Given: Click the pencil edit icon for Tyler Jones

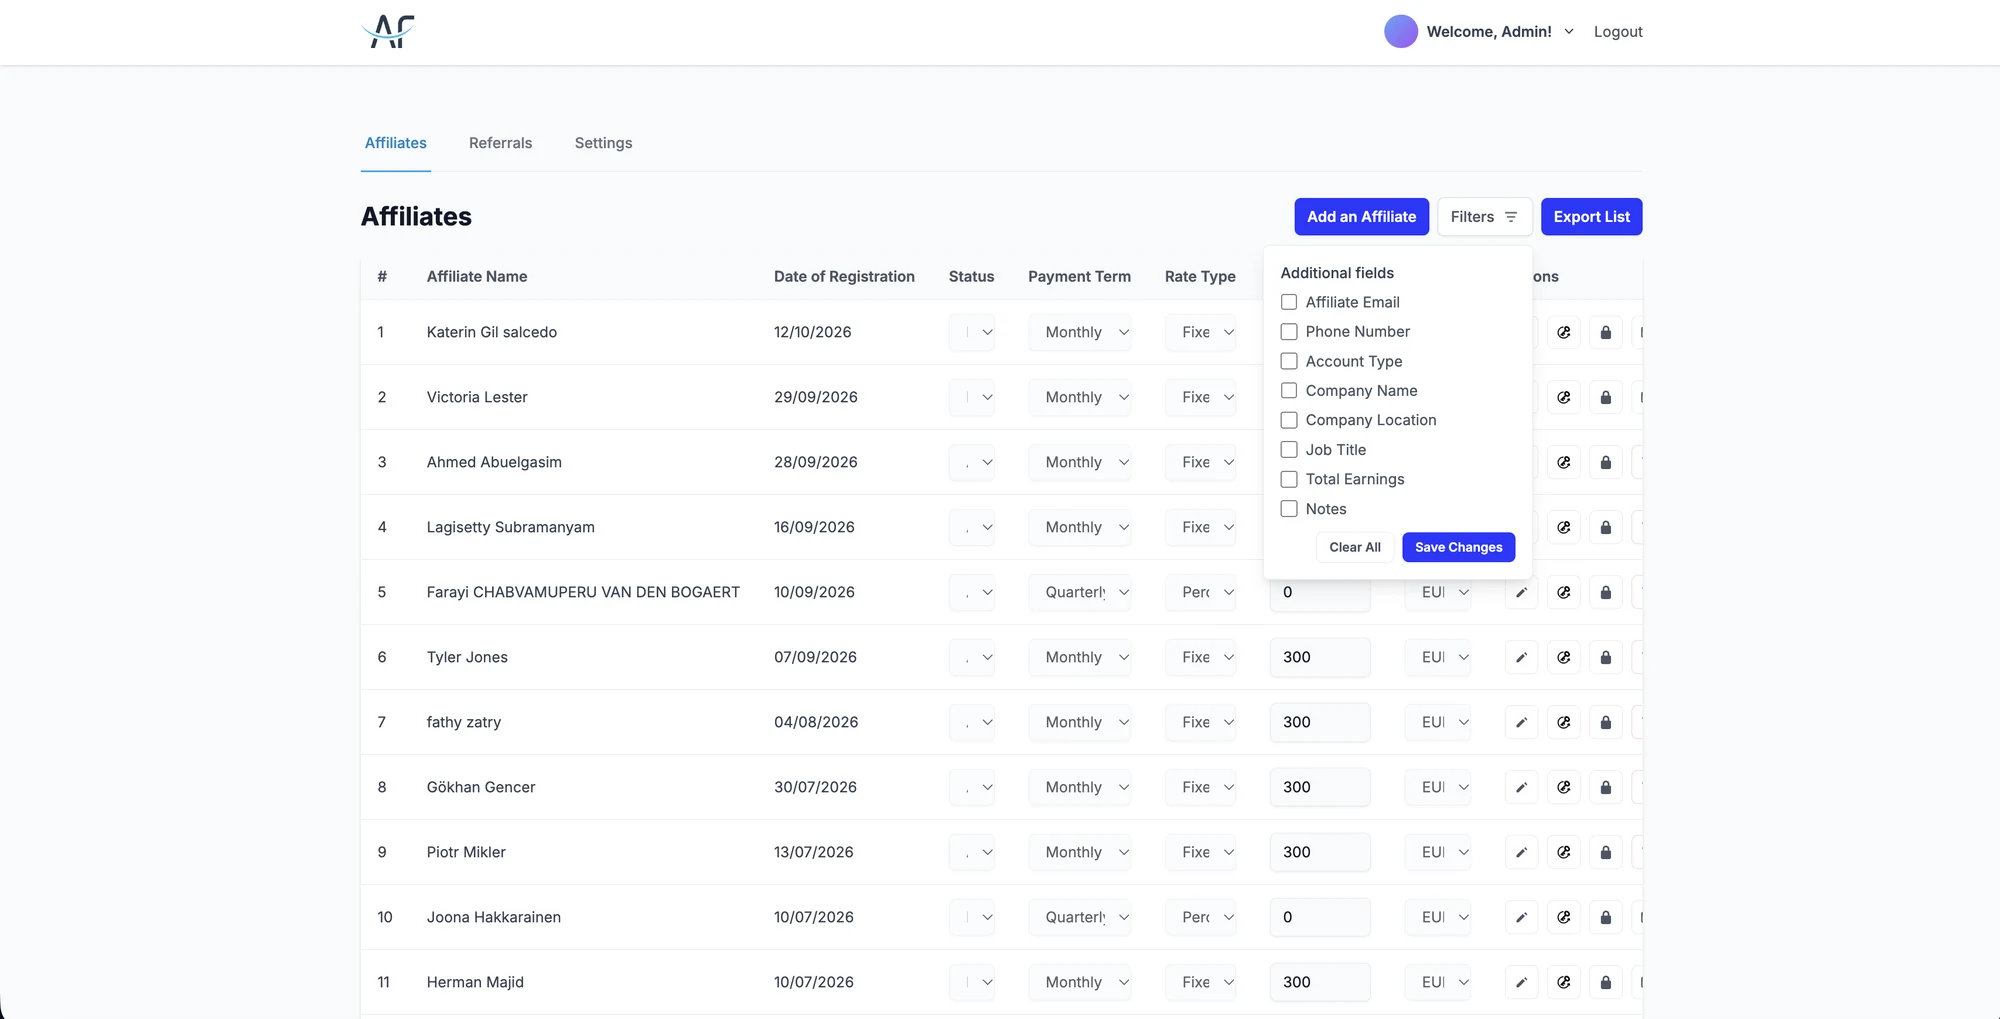Looking at the screenshot, I should 1521,657.
